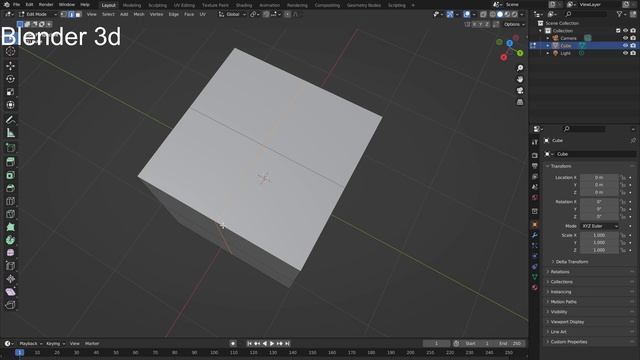Open the Mesh menu in viewport header
Image resolution: width=640 pixels, height=360 pixels.
[x=139, y=14]
